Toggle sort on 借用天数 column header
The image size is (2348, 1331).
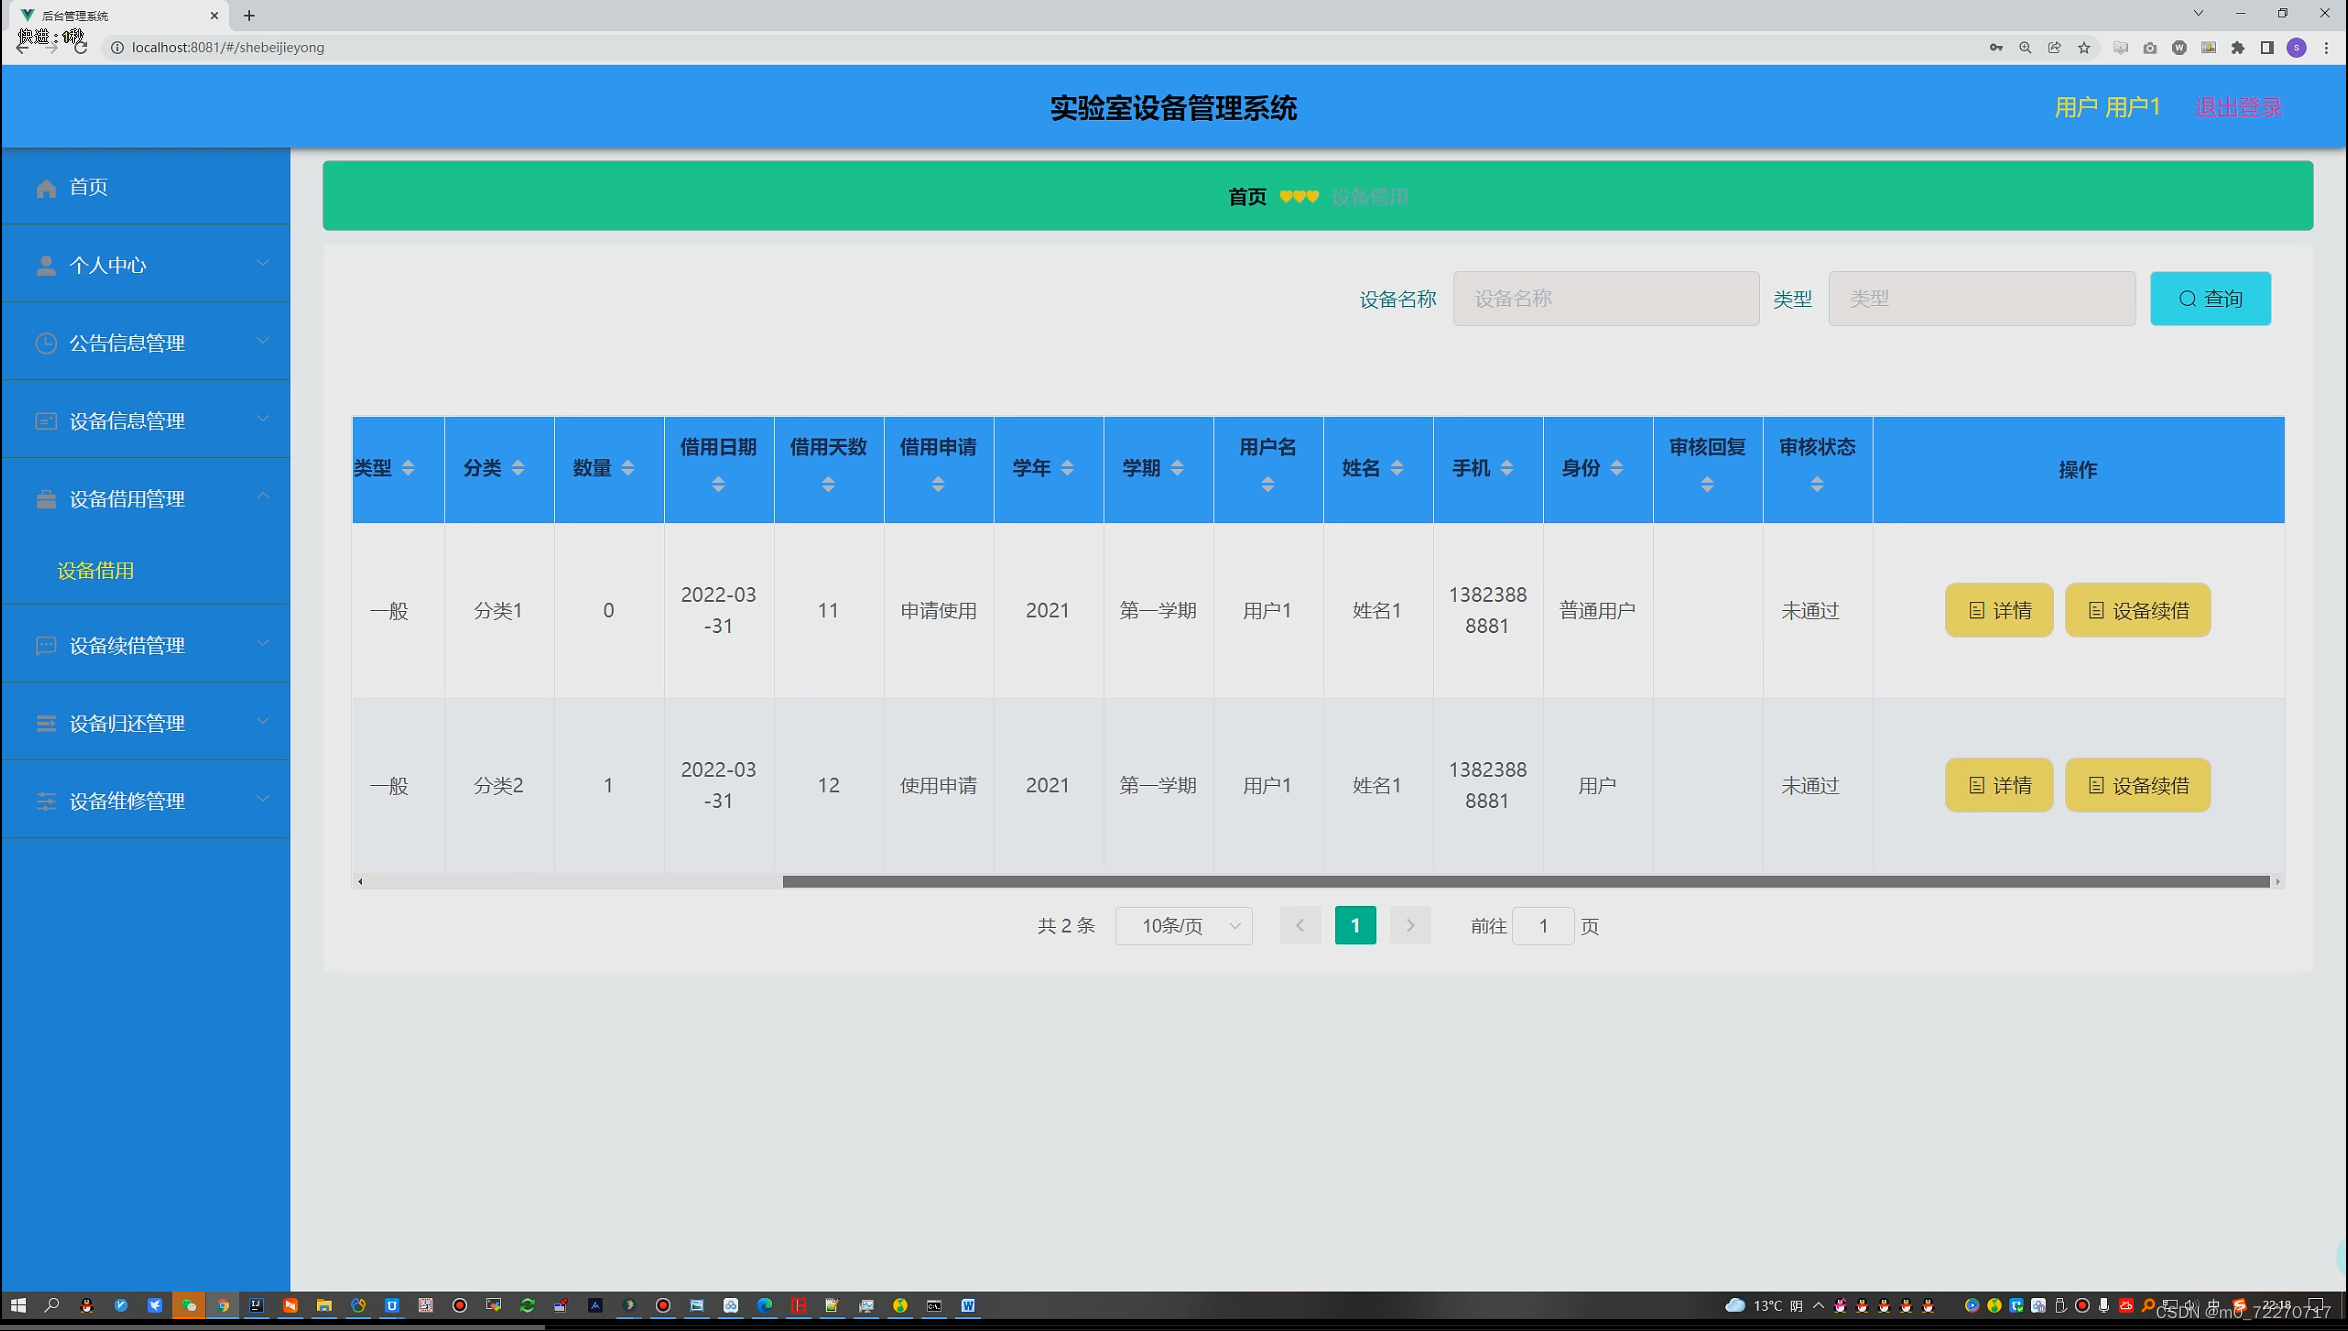coord(828,483)
